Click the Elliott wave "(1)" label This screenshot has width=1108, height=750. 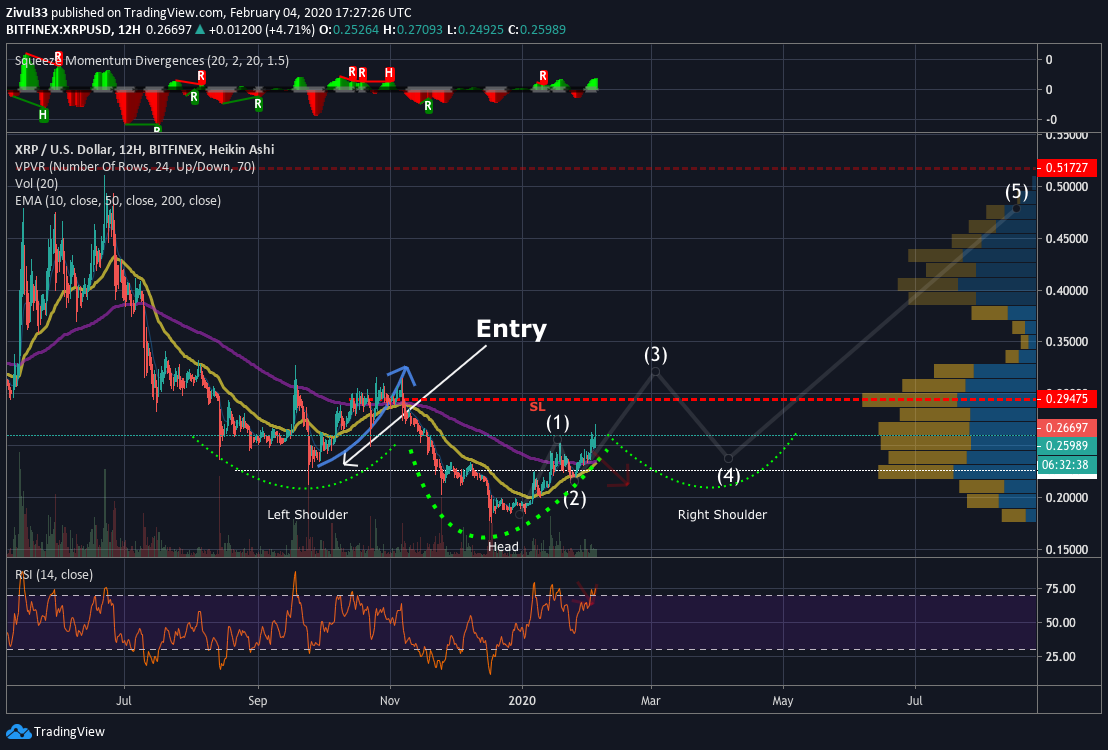pos(558,423)
